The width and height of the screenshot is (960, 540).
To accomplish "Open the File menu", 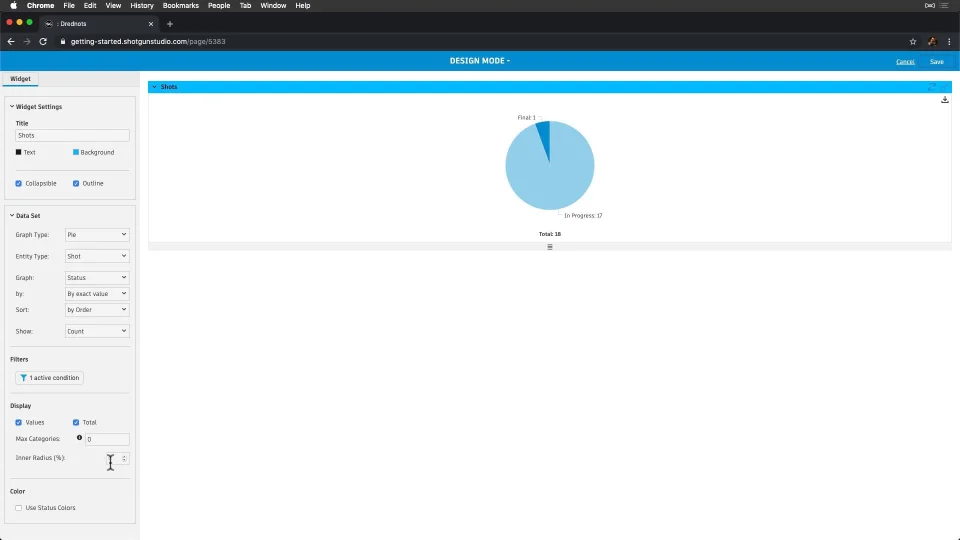I will point(69,6).
